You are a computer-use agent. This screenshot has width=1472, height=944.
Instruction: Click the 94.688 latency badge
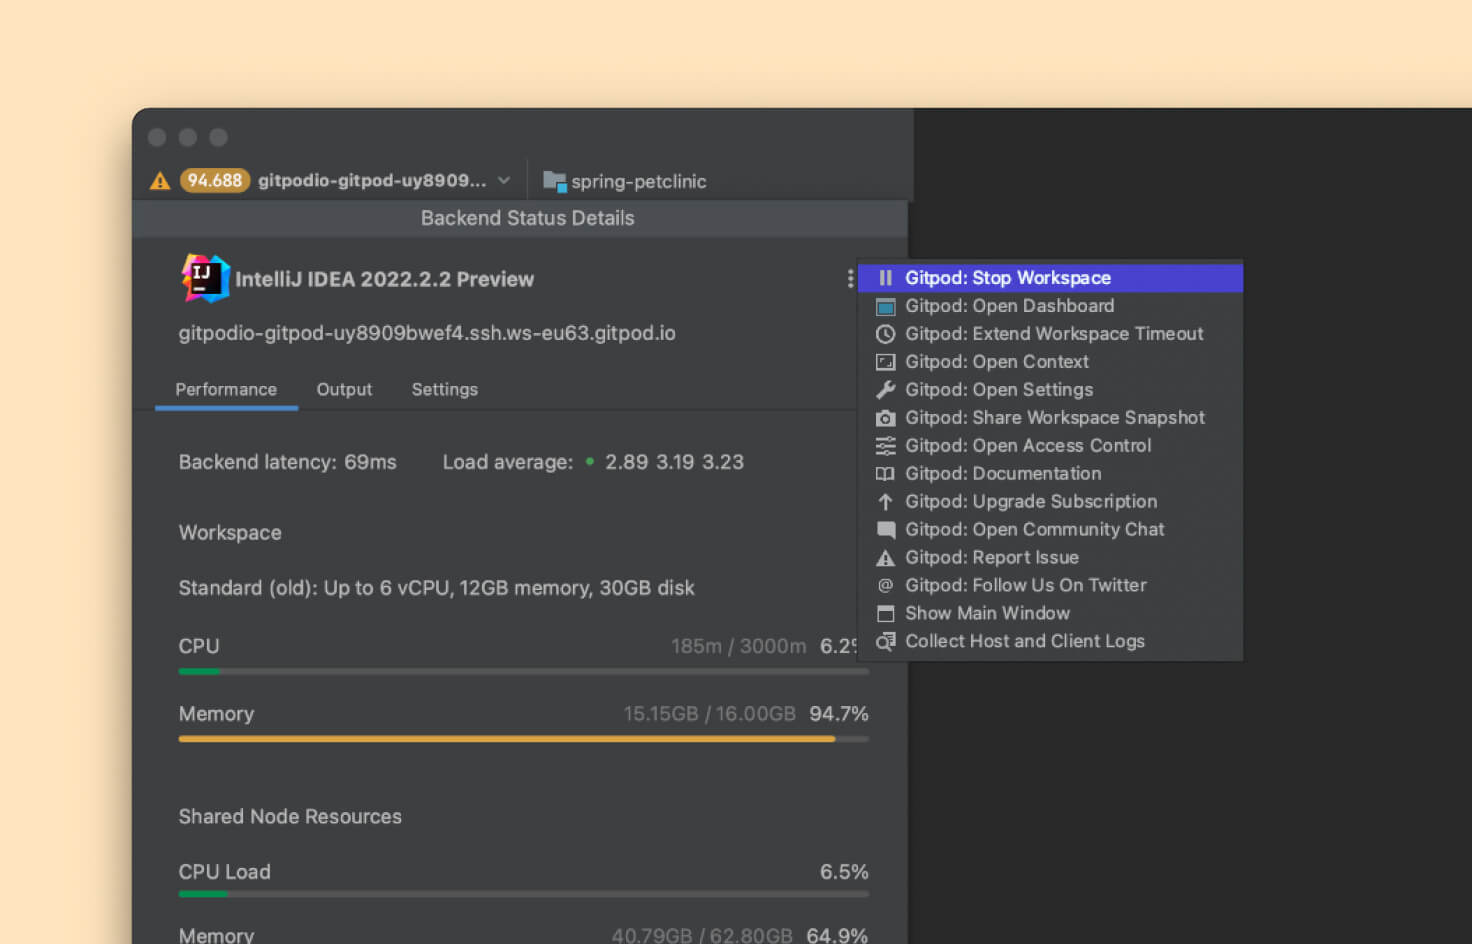coord(214,180)
